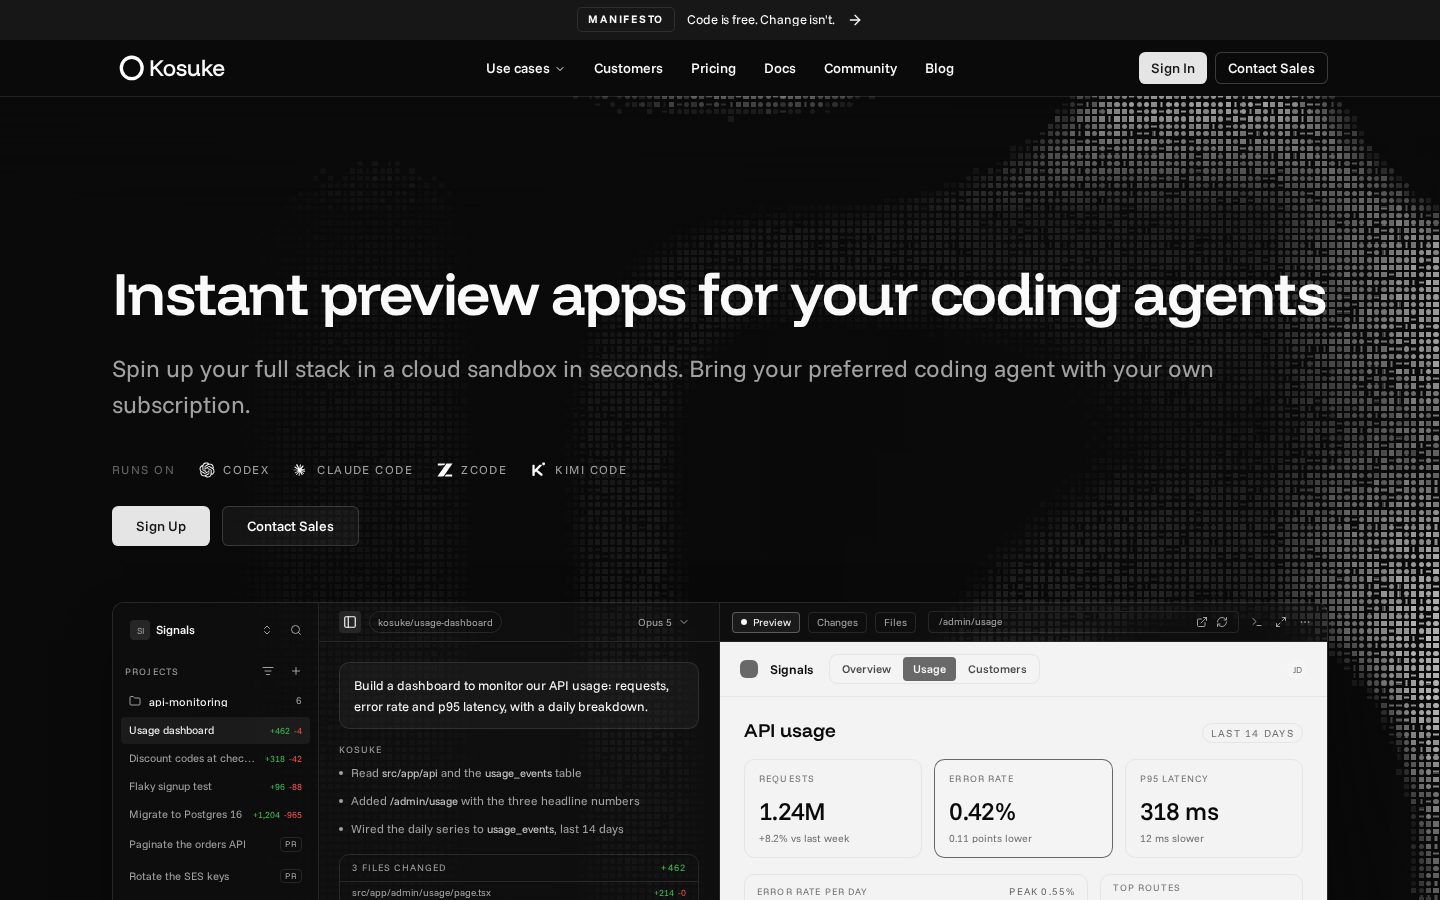Screen dimensions: 1440x900
Task: Open search in the Signals sidebar
Action: click(x=296, y=630)
